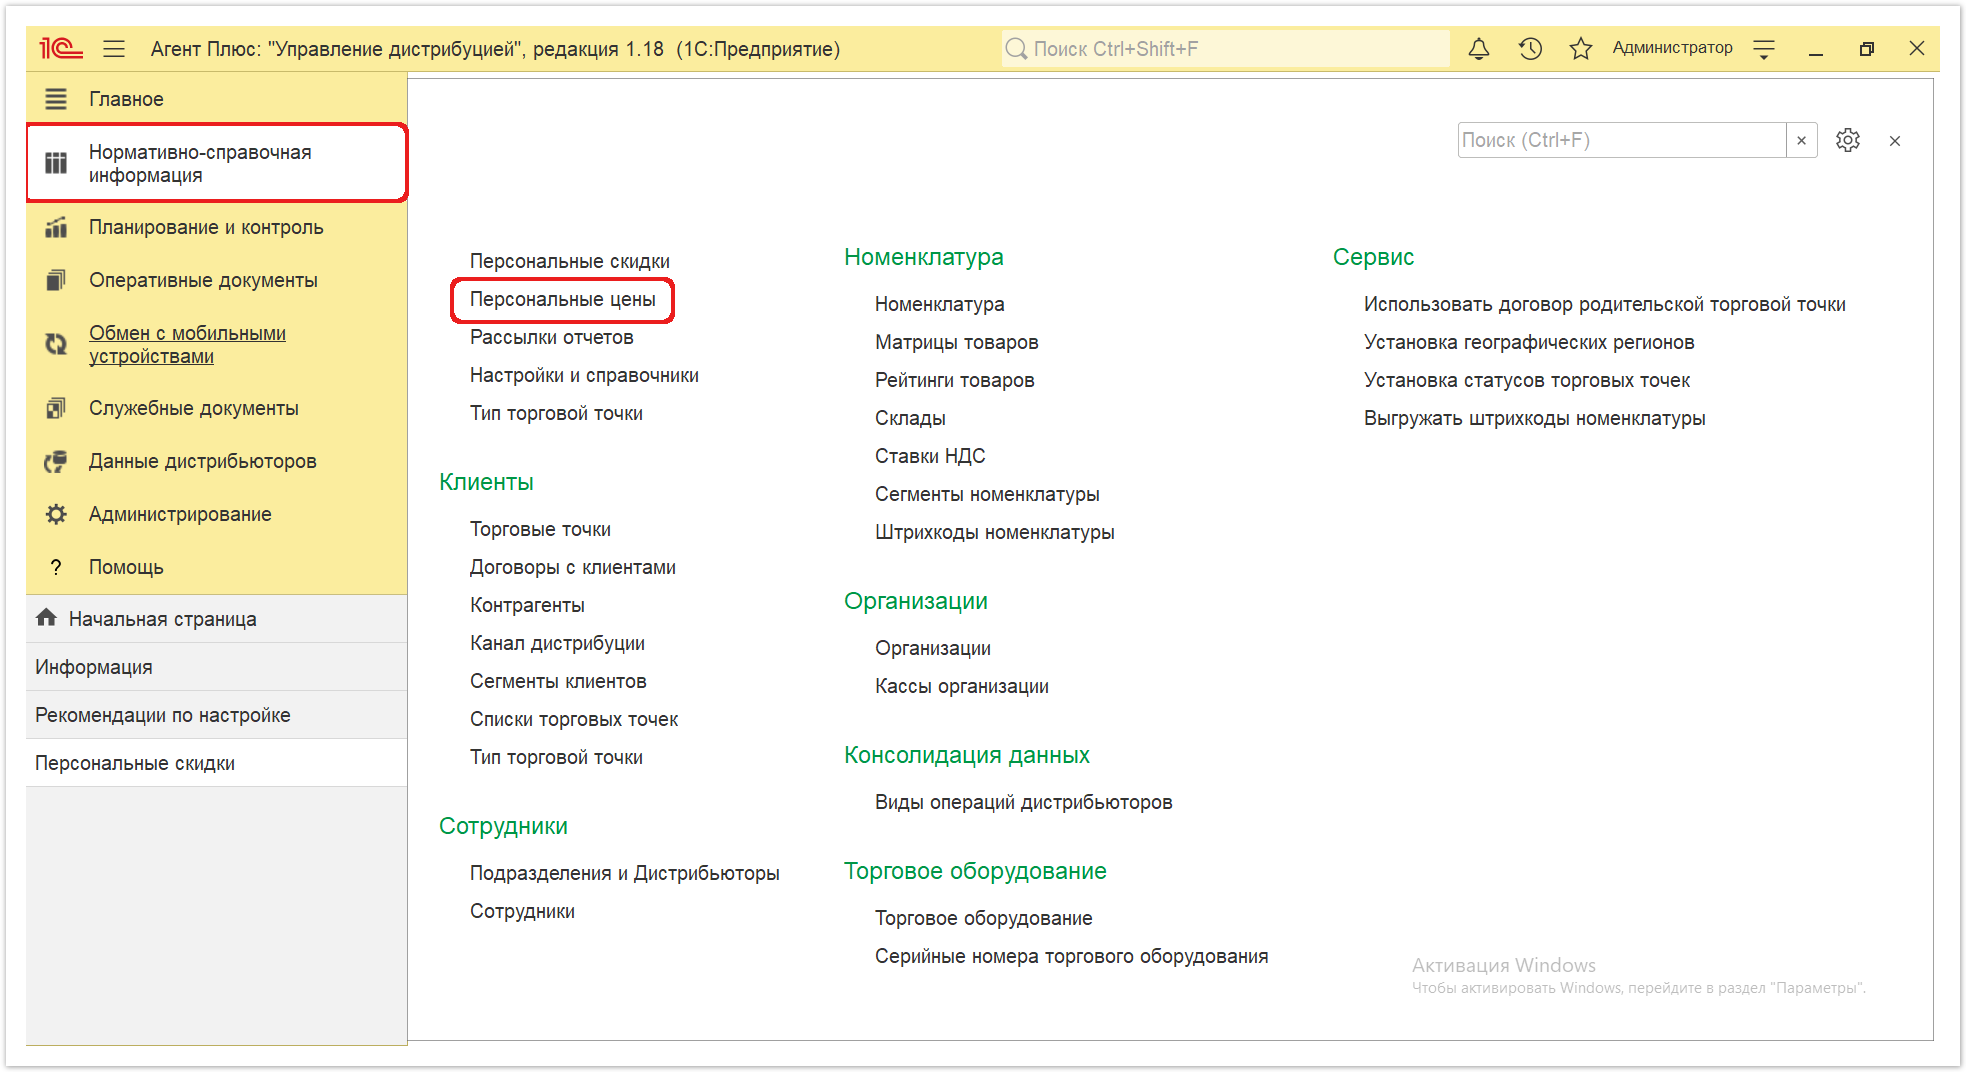Image resolution: width=1966 pixels, height=1072 pixels.
Task: Click the Обмен sync arrows icon
Action: (56, 344)
